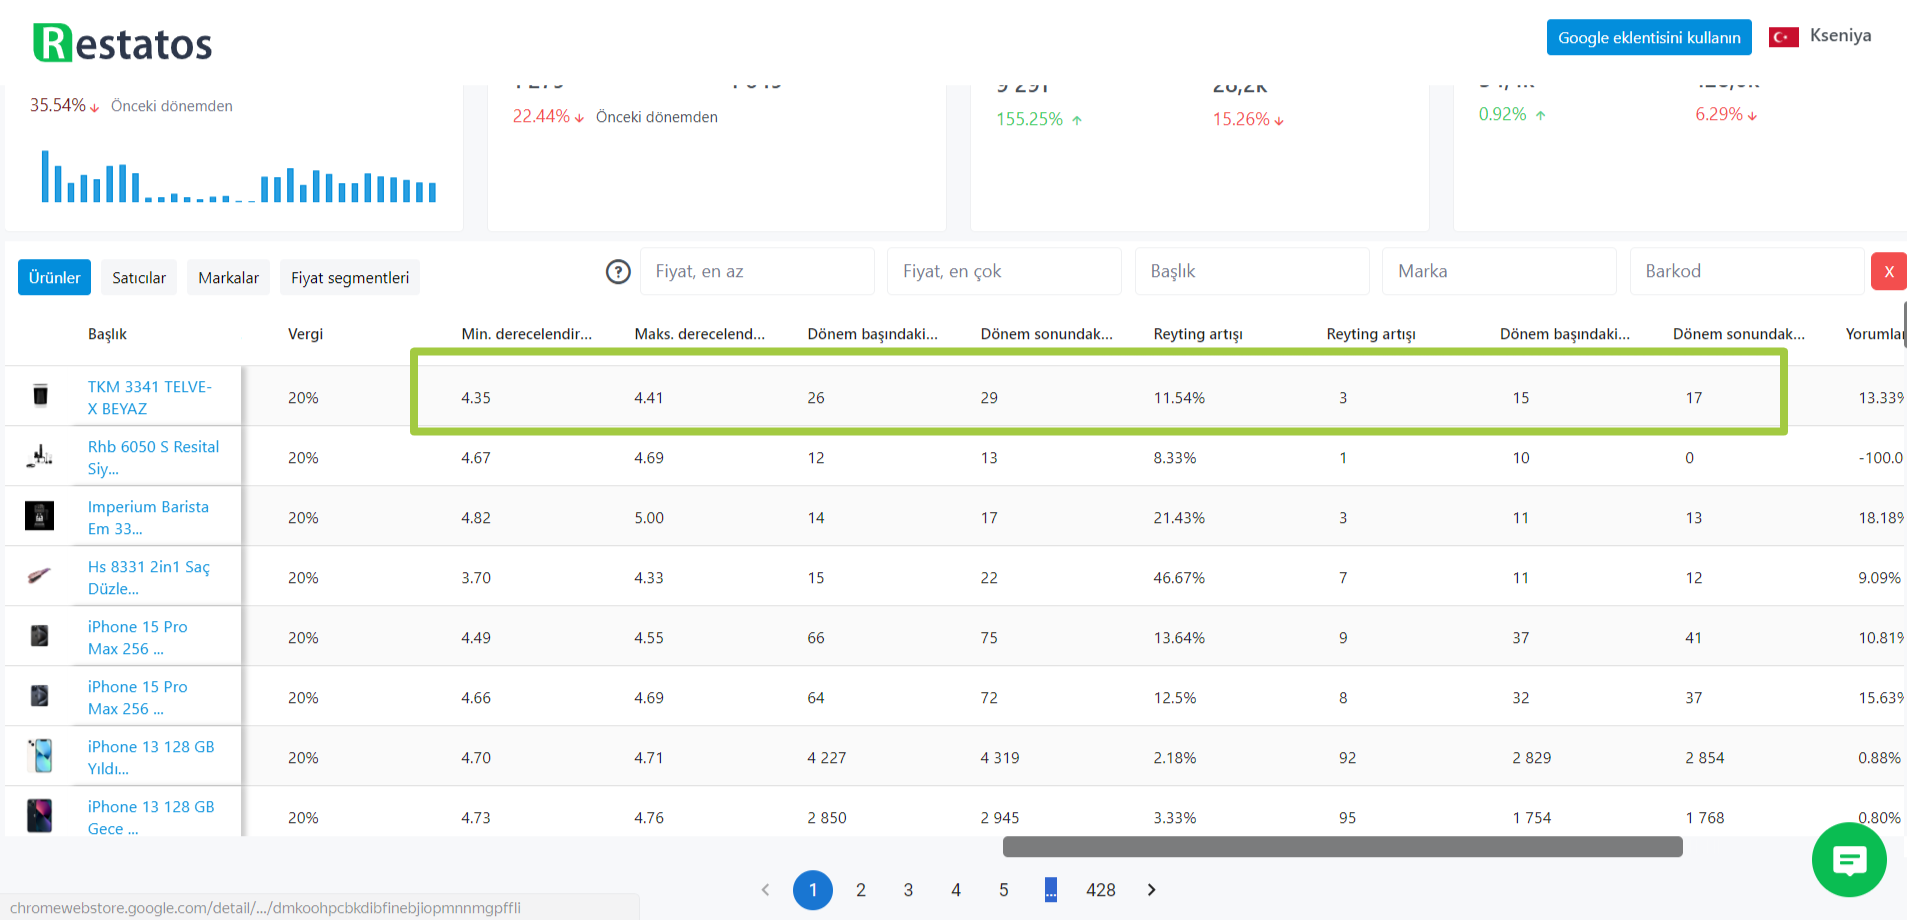1907x920 pixels.
Task: Click the Rhb 6050 S Resital thumbnail
Action: point(40,456)
